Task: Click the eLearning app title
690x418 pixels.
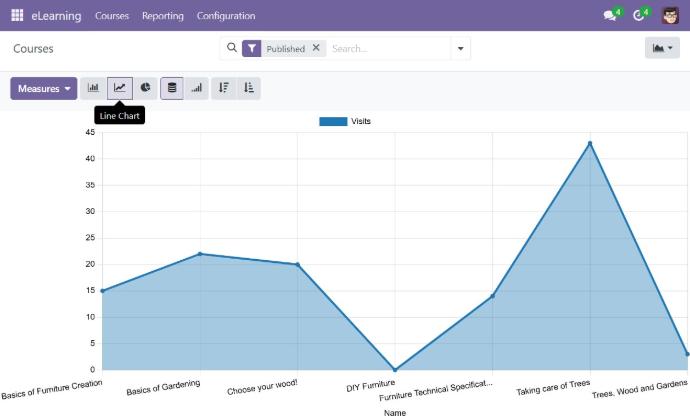Action: (56, 16)
